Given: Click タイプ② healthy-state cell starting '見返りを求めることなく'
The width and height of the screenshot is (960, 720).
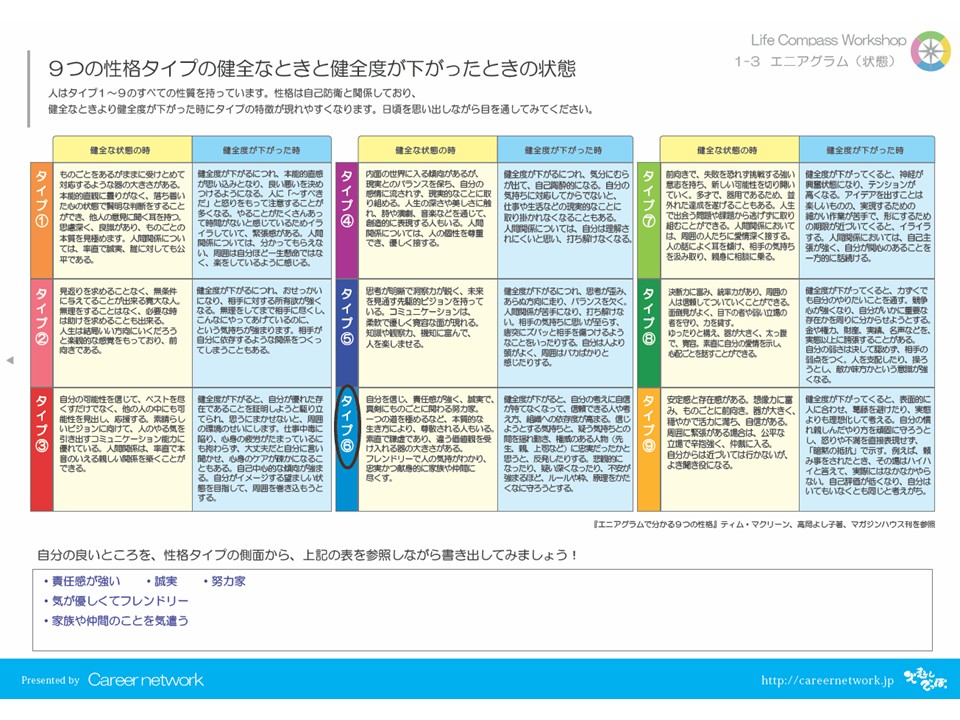Looking at the screenshot, I should 122,332.
